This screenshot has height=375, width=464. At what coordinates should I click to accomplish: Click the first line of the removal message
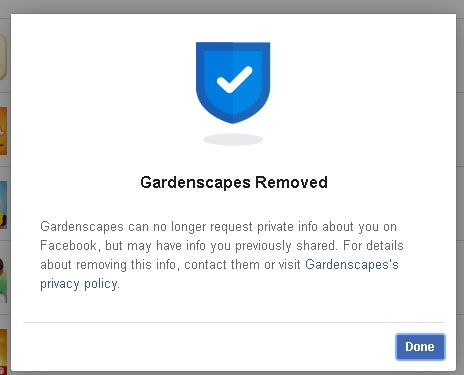218,227
